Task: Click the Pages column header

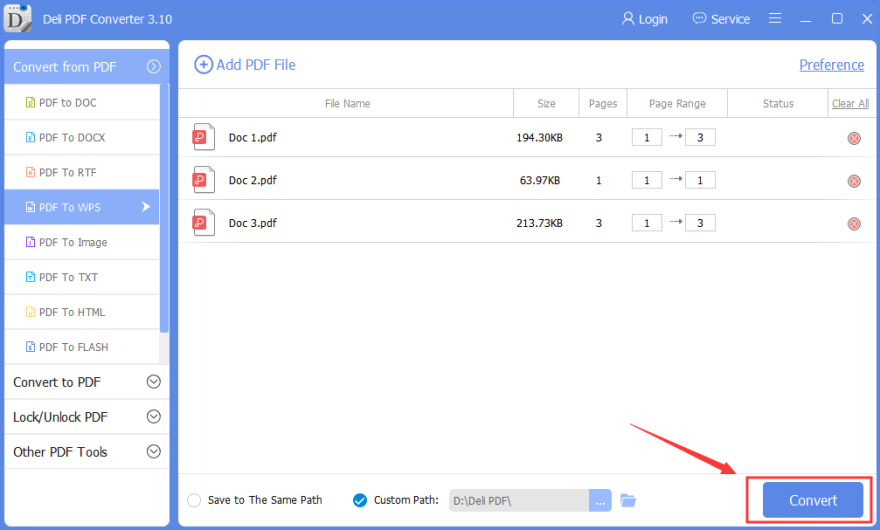Action: click(x=603, y=103)
